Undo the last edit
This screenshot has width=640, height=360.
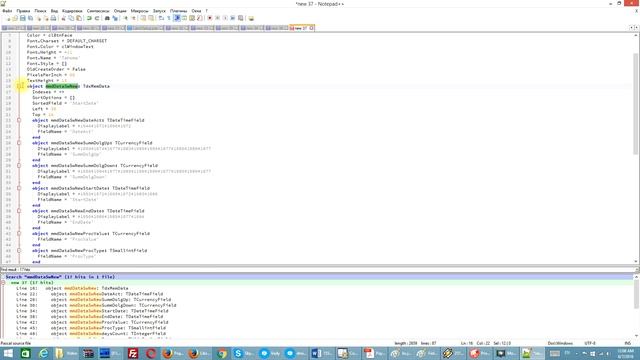(89, 18)
